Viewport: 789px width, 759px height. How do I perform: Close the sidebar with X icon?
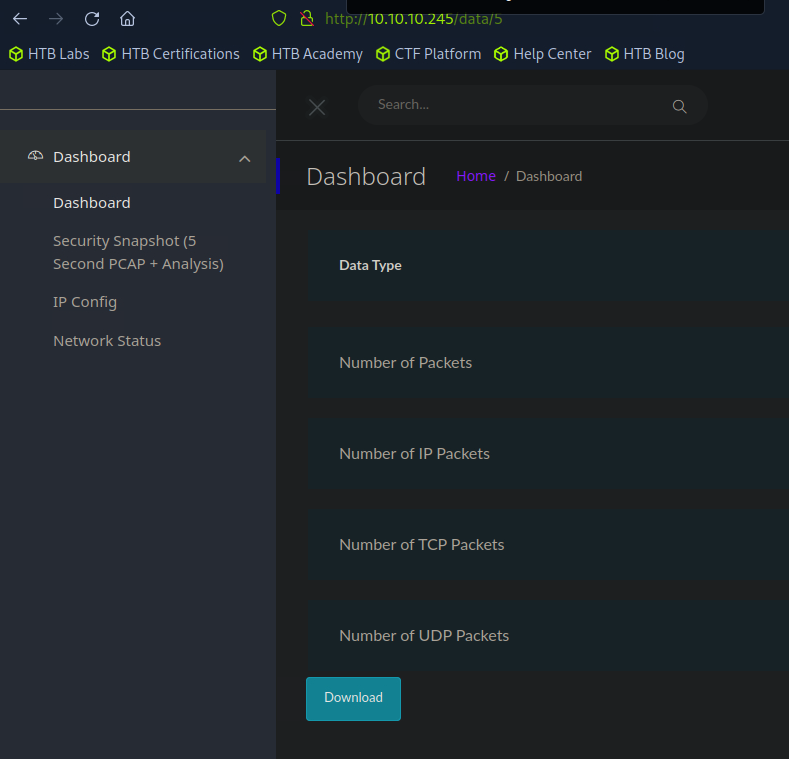(317, 107)
